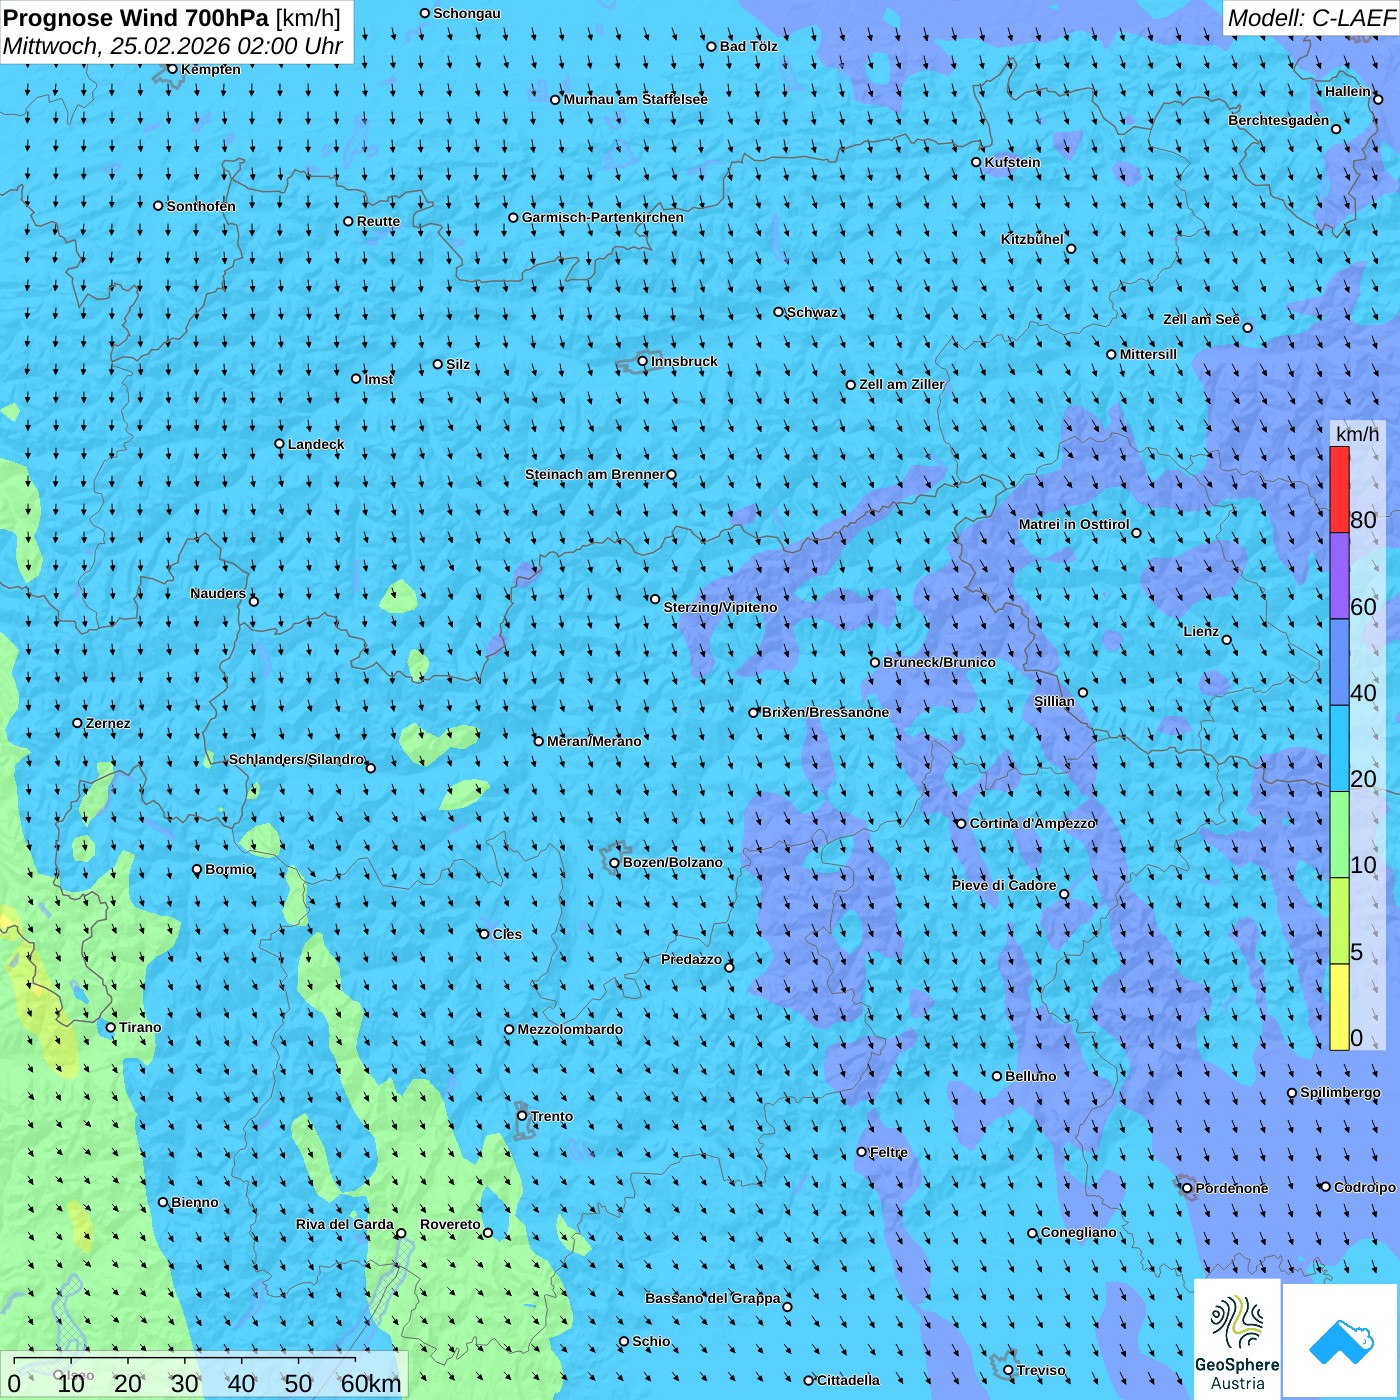Click the Zell am Ziller label

(x=902, y=384)
